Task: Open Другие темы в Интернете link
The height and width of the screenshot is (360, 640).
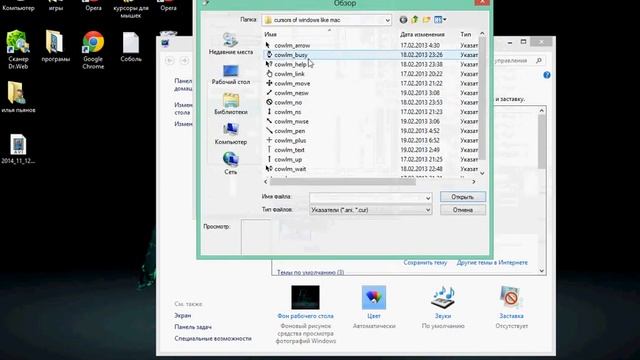Action: coord(492,262)
